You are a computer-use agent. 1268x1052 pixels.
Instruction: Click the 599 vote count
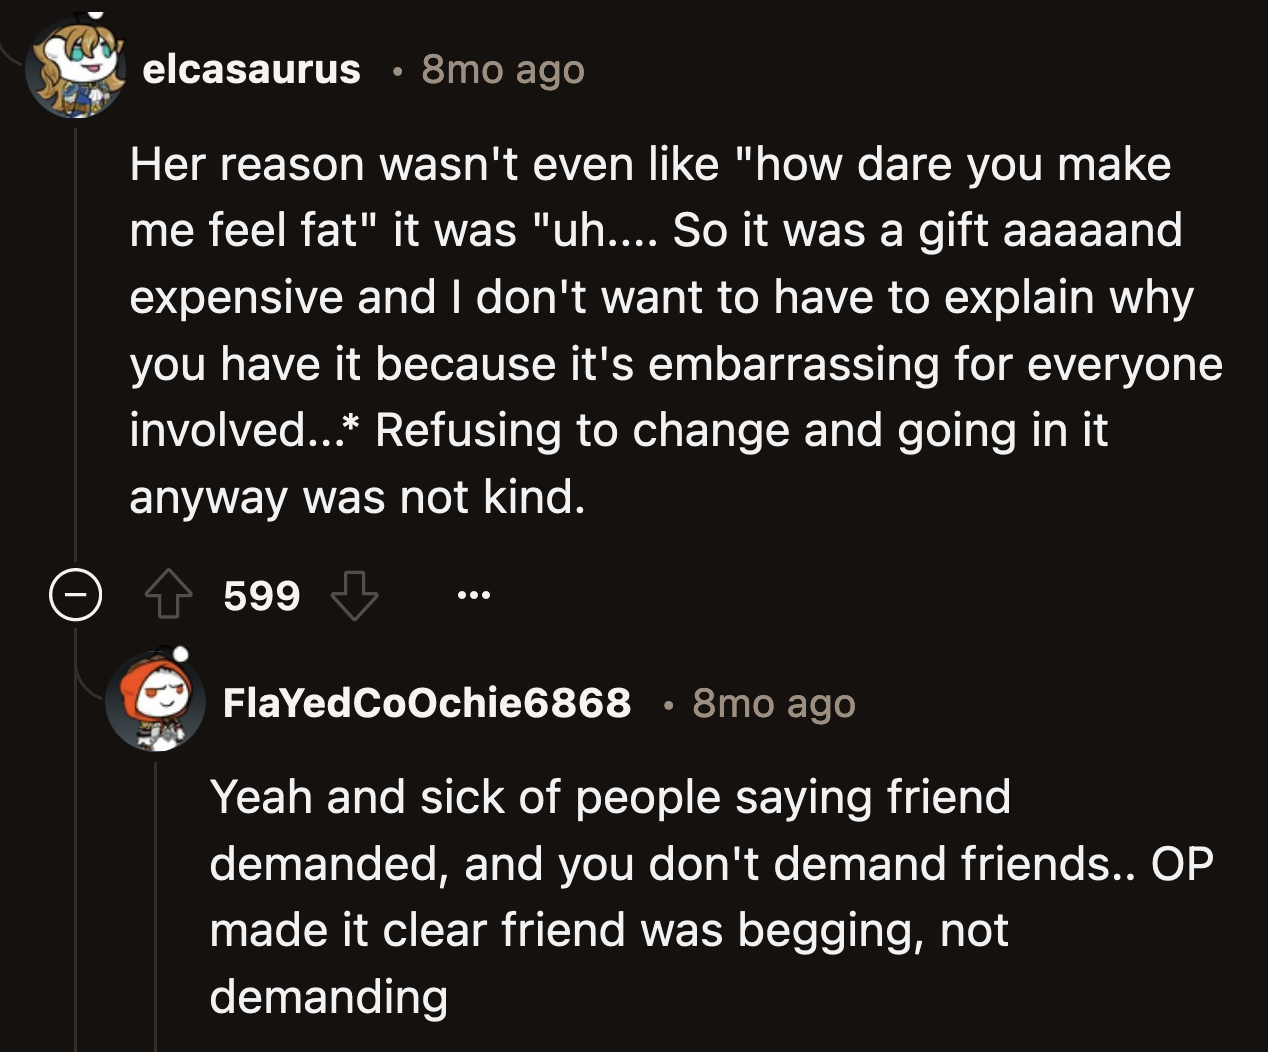tap(262, 595)
